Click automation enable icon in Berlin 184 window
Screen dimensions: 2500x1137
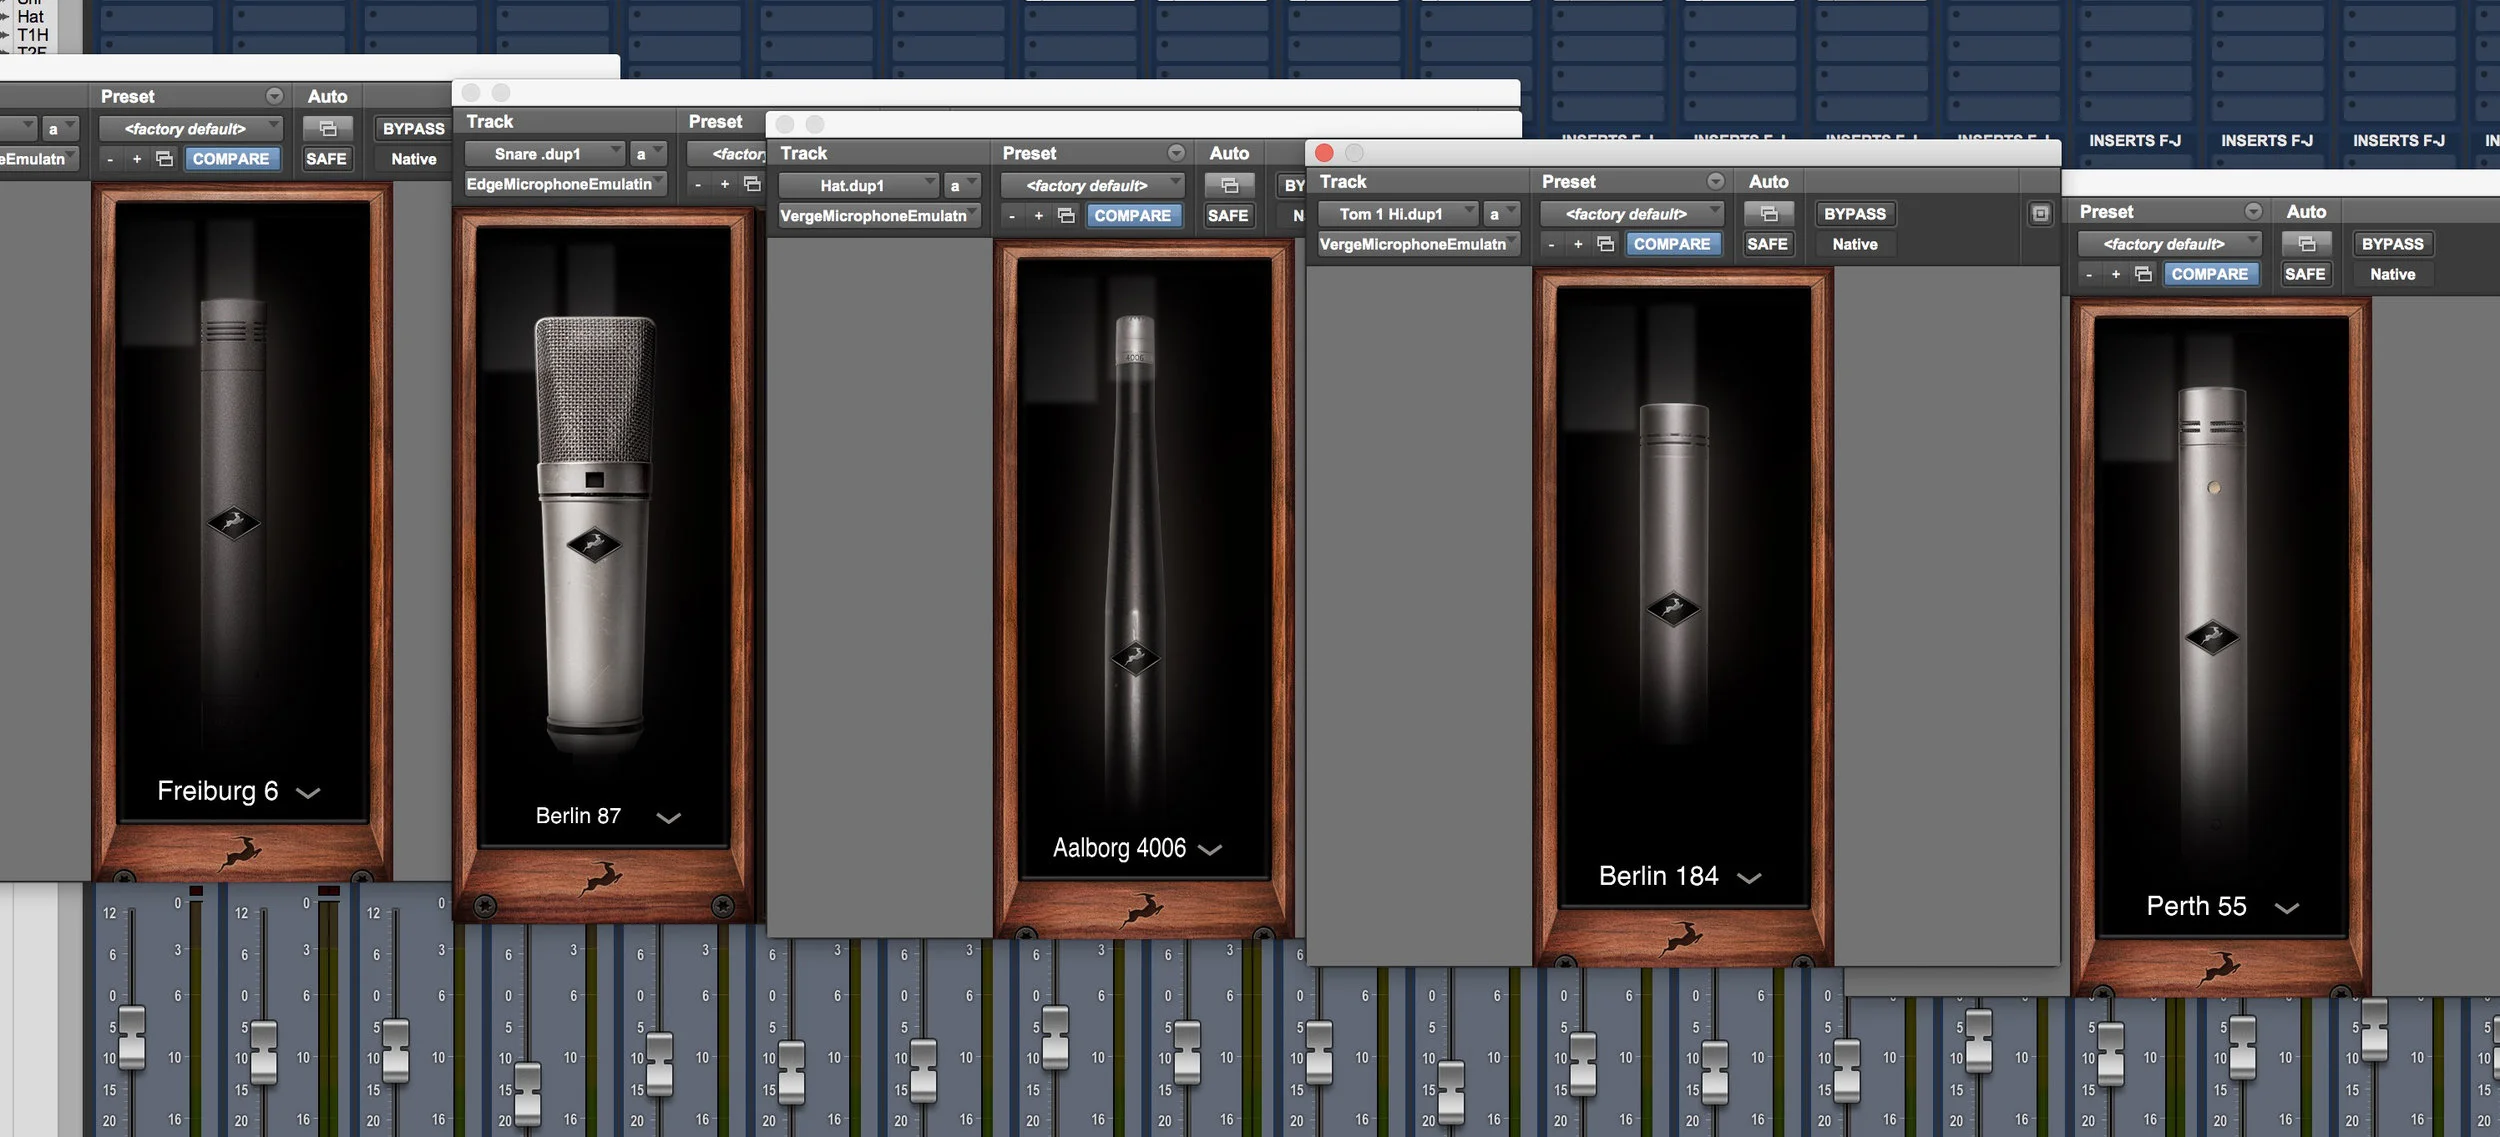click(x=1768, y=213)
